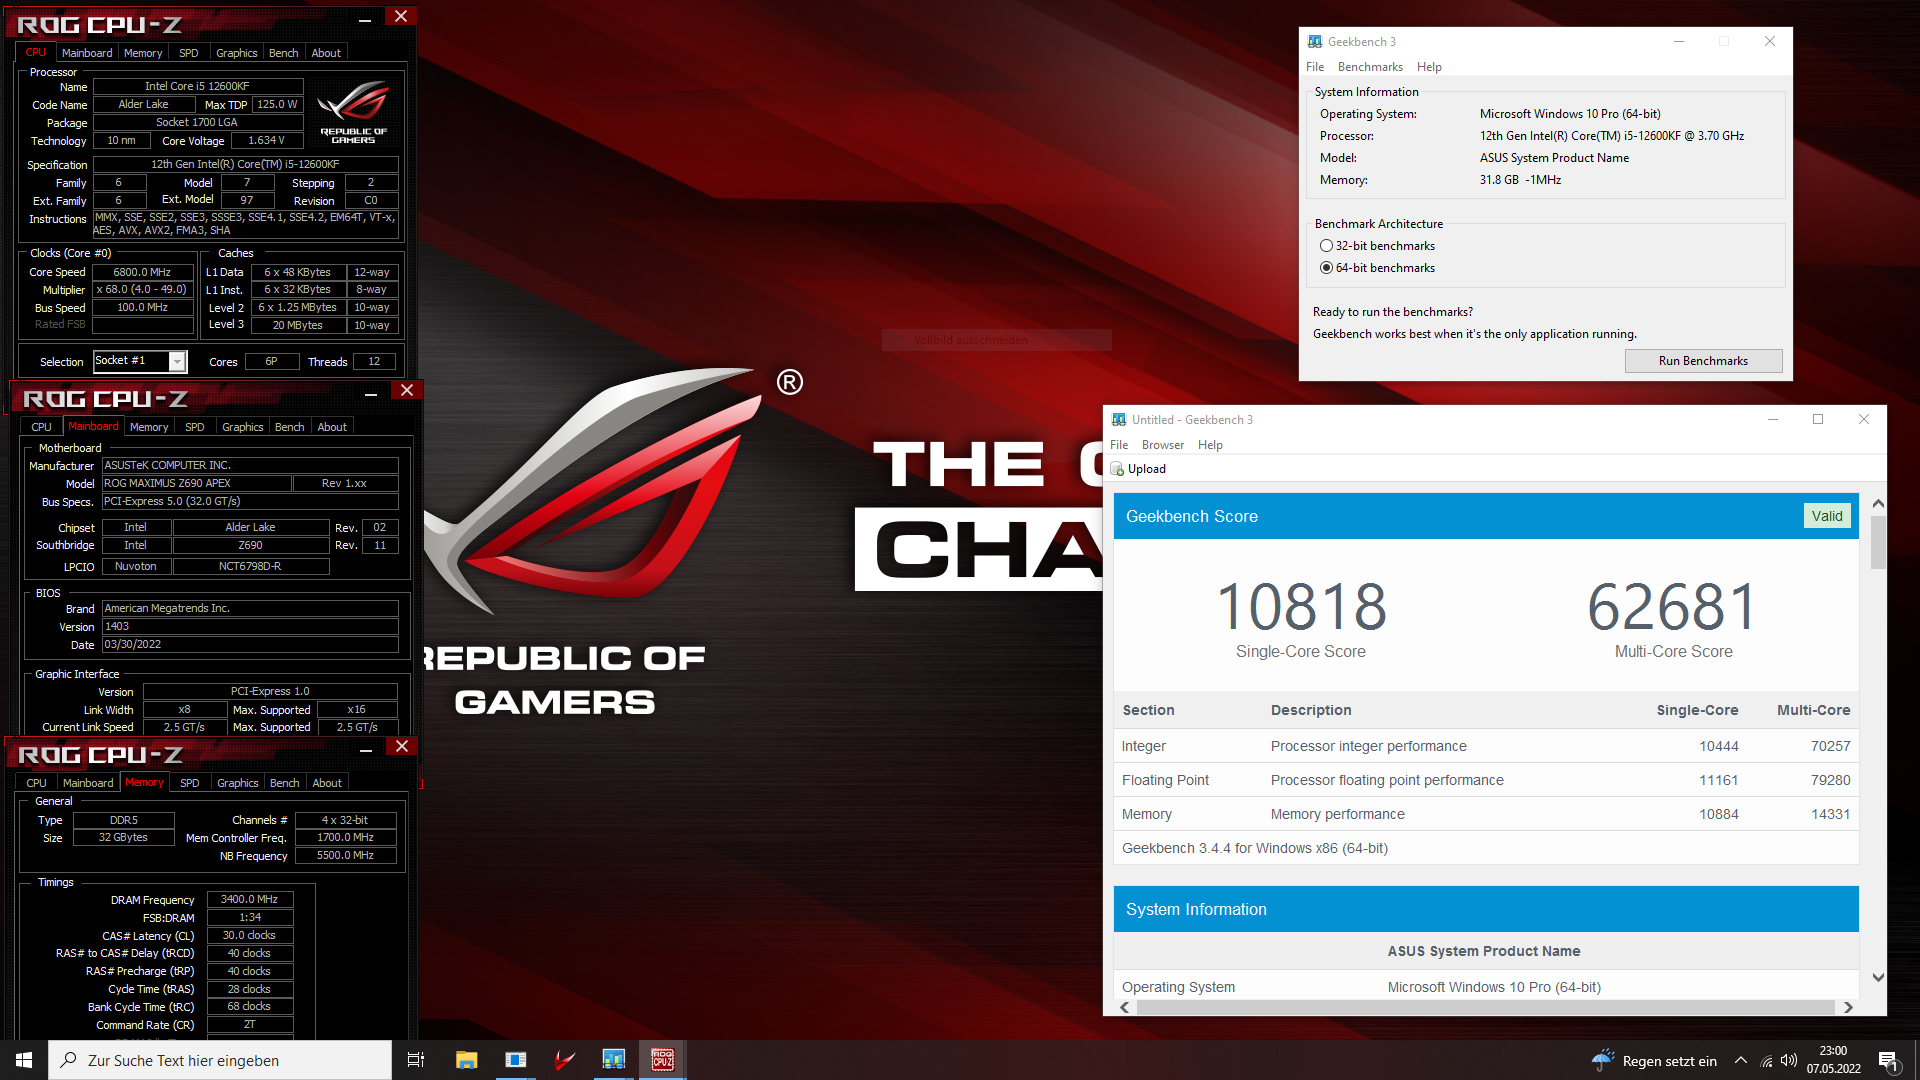
Task: Select Mainboard tab in bottom CPU-Z window
Action: tap(88, 783)
